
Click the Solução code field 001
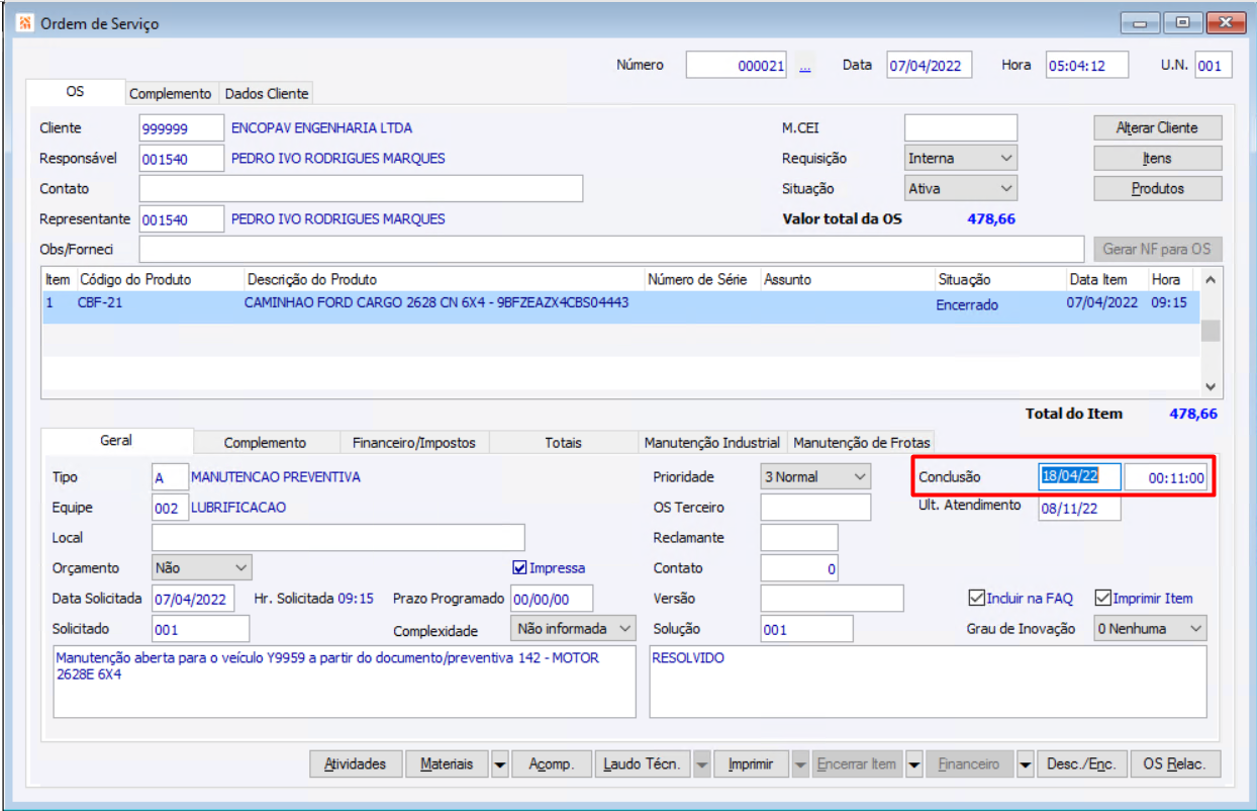click(x=807, y=628)
